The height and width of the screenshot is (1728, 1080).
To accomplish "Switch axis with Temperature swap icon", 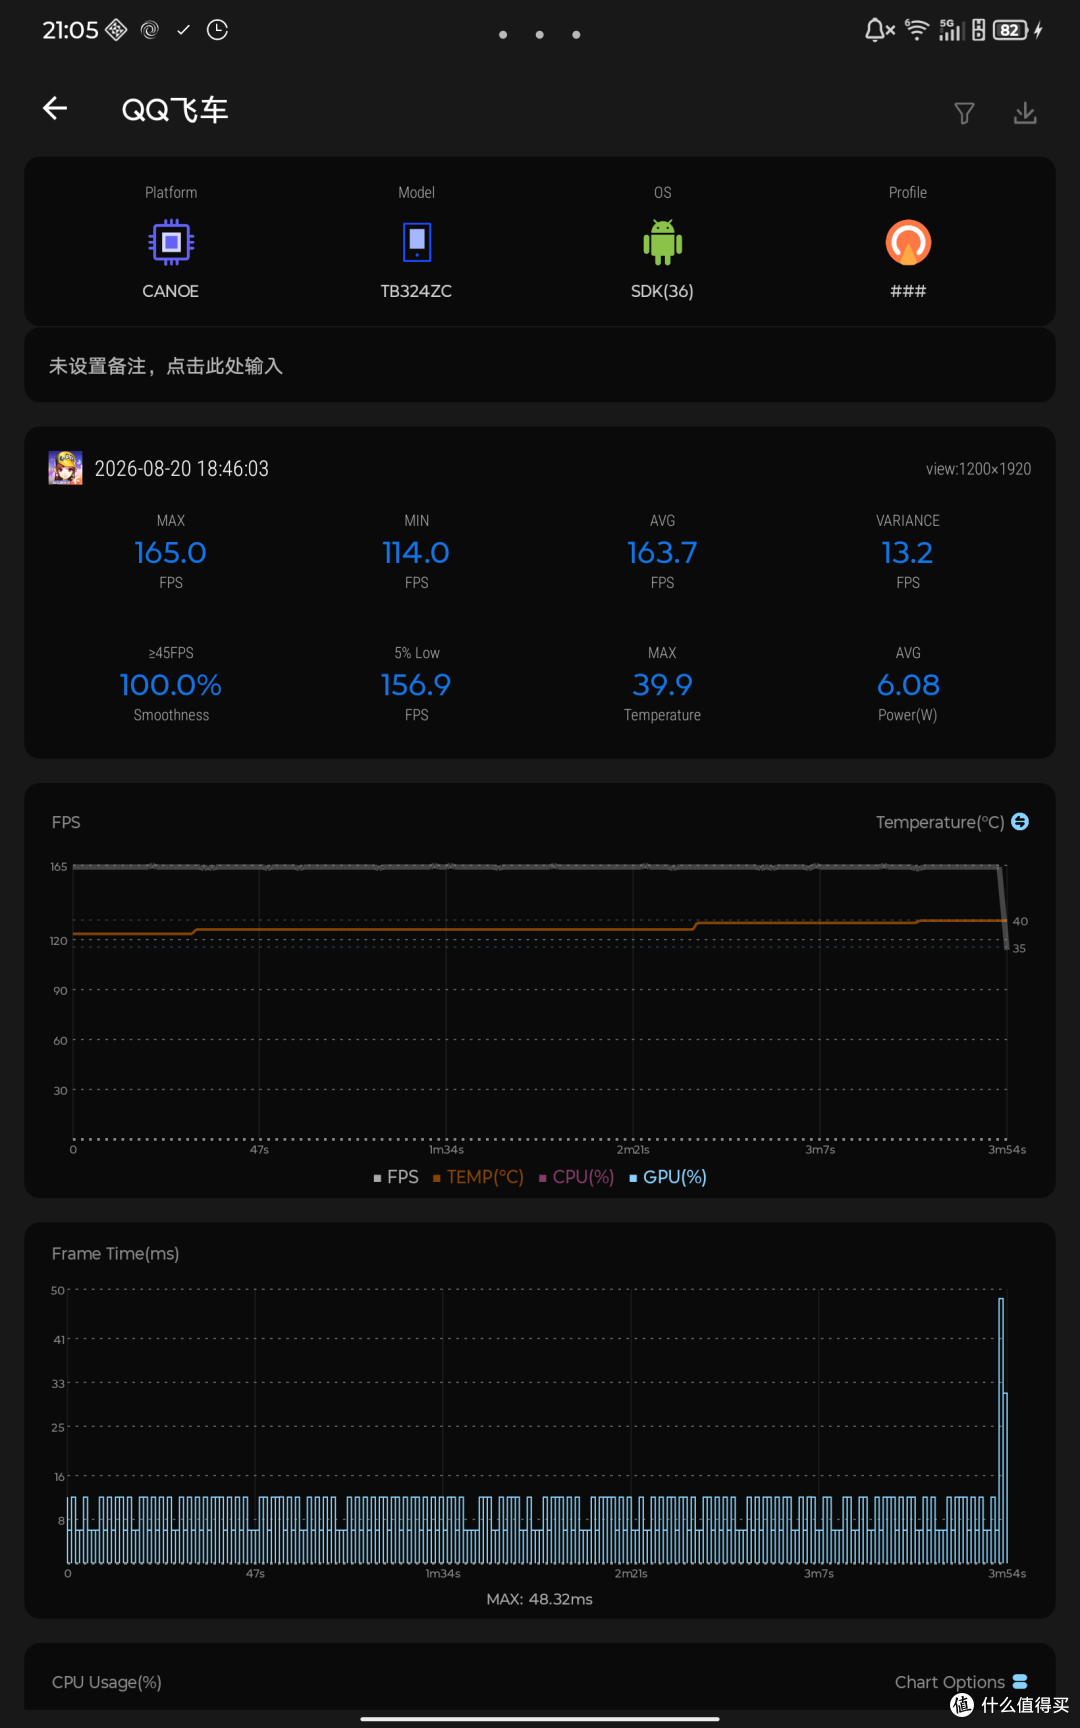I will [x=1020, y=821].
